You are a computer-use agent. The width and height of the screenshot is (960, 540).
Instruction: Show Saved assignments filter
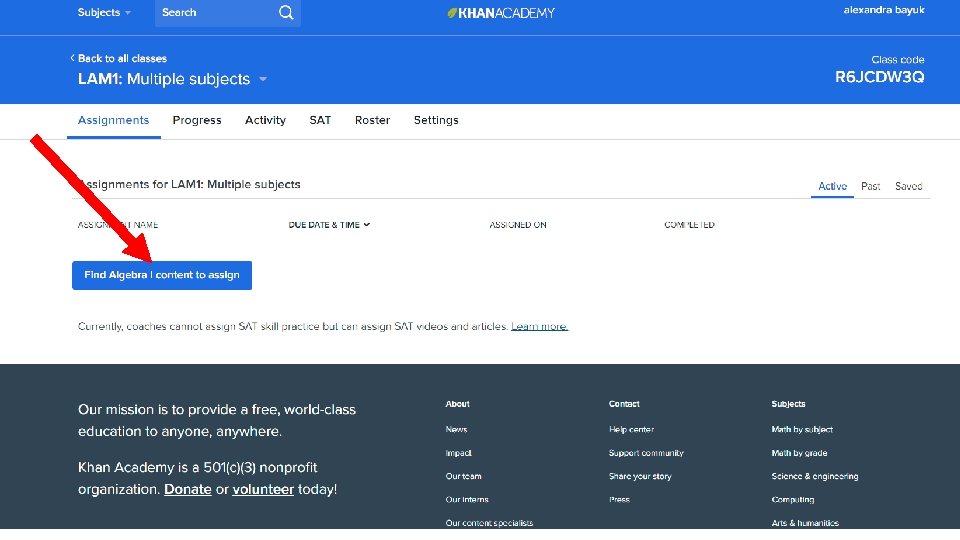point(909,186)
